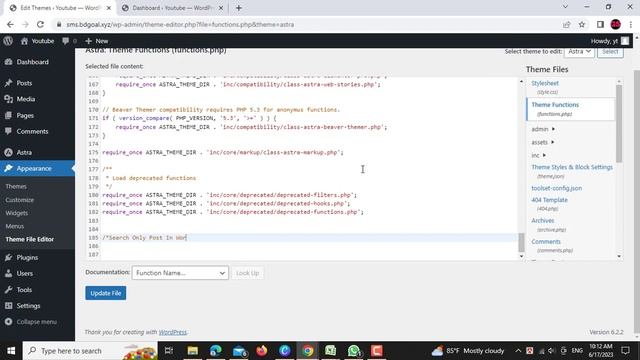Click the Update File button
The width and height of the screenshot is (640, 360).
click(106, 293)
